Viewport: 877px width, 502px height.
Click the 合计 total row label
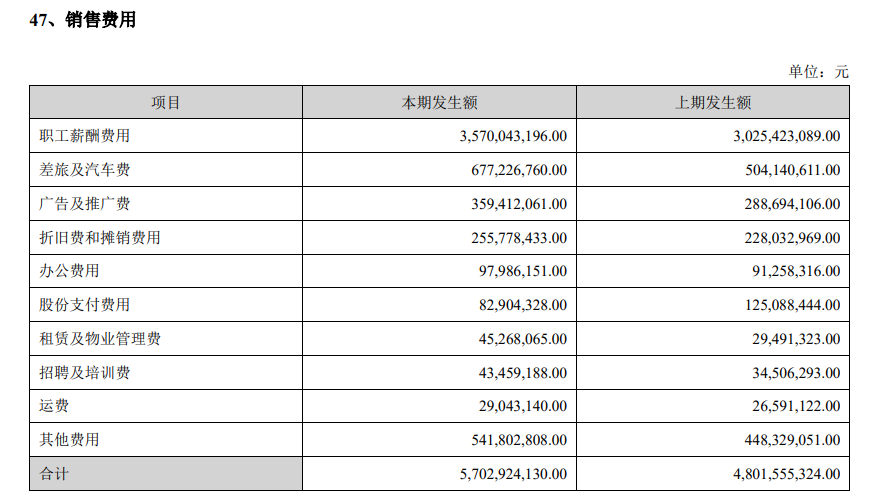(54, 474)
